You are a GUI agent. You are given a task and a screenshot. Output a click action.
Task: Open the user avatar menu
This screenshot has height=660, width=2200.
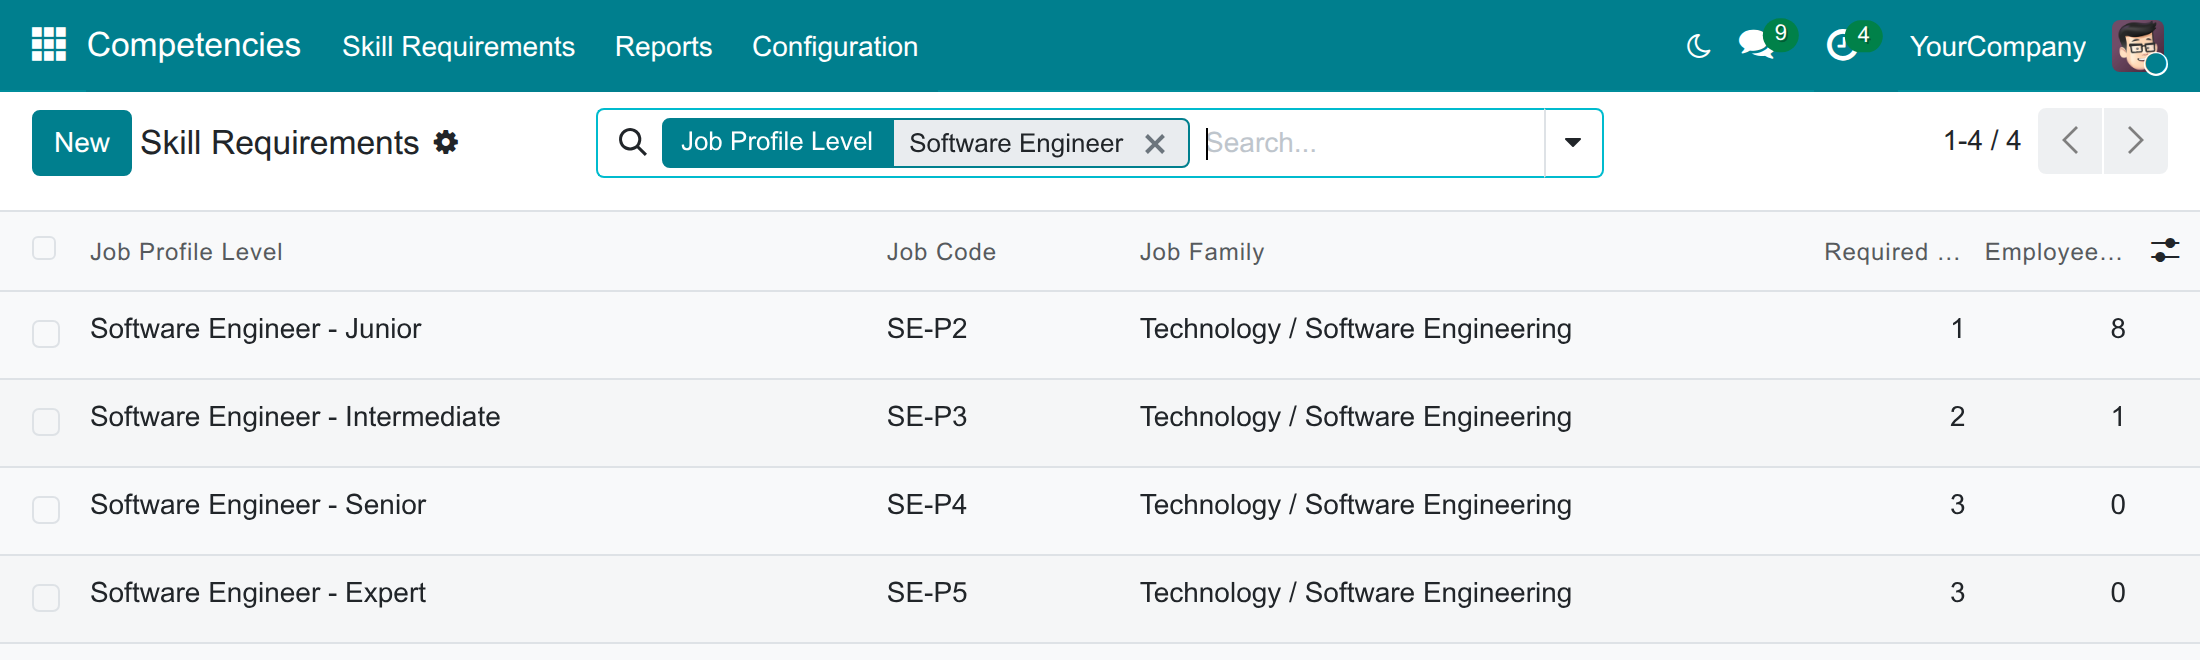pyautogui.click(x=2138, y=46)
